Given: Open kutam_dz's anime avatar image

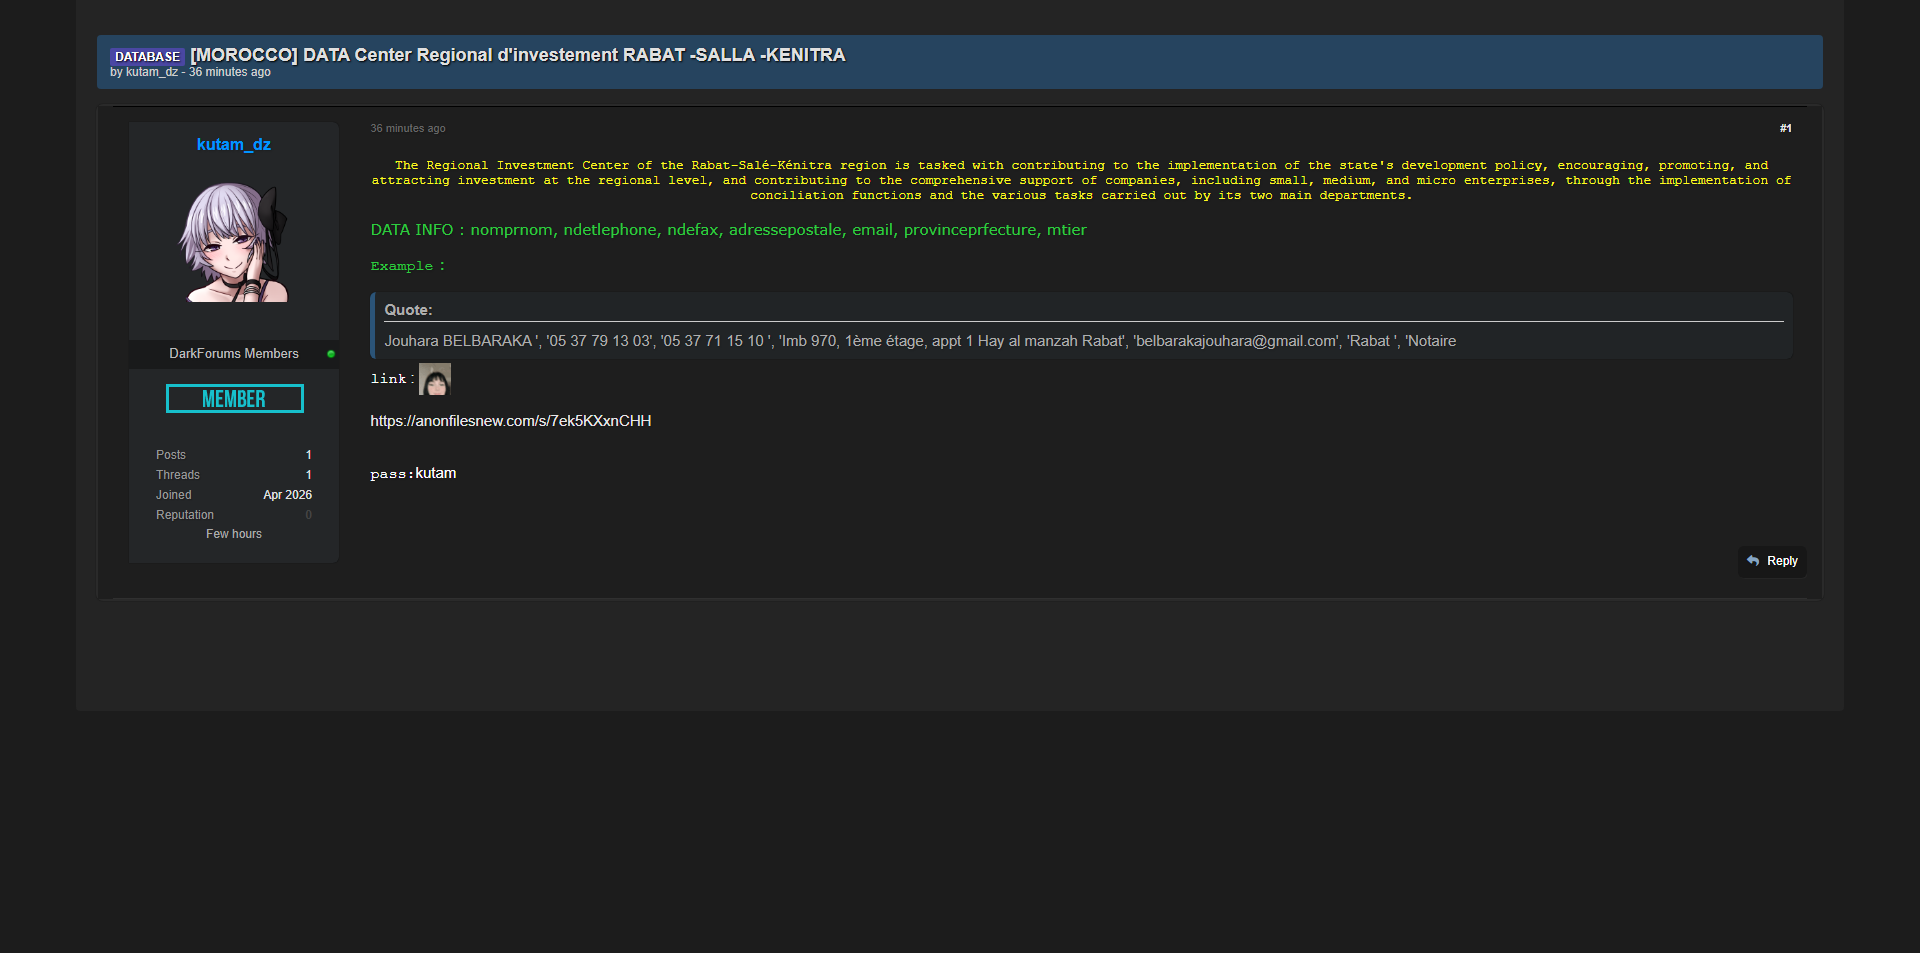Looking at the screenshot, I should click(x=234, y=242).
